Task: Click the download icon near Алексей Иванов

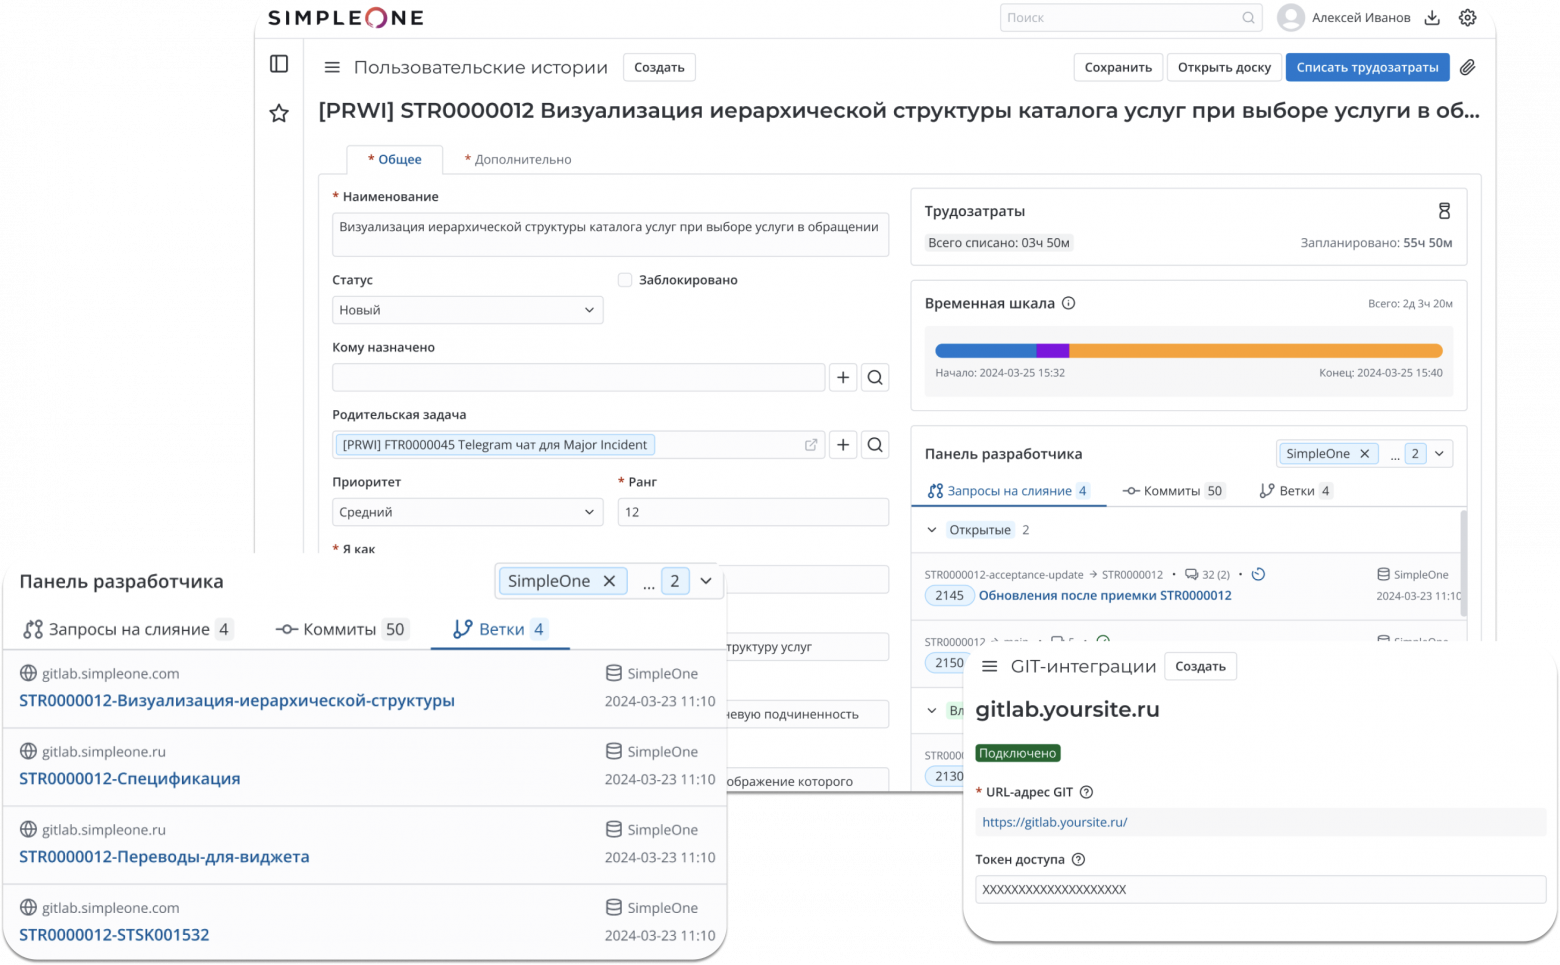Action: (x=1432, y=17)
